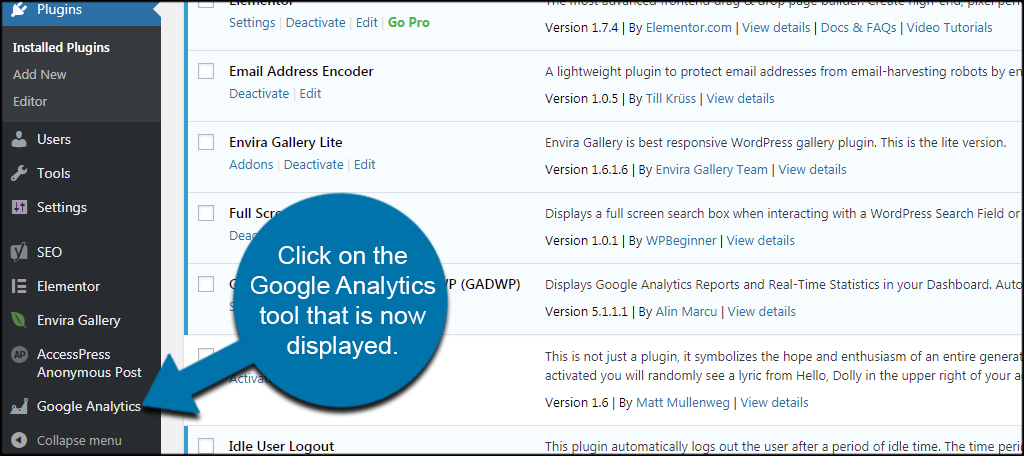1024x456 pixels.
Task: Open the plugin Editor submenu item
Action: [30, 101]
